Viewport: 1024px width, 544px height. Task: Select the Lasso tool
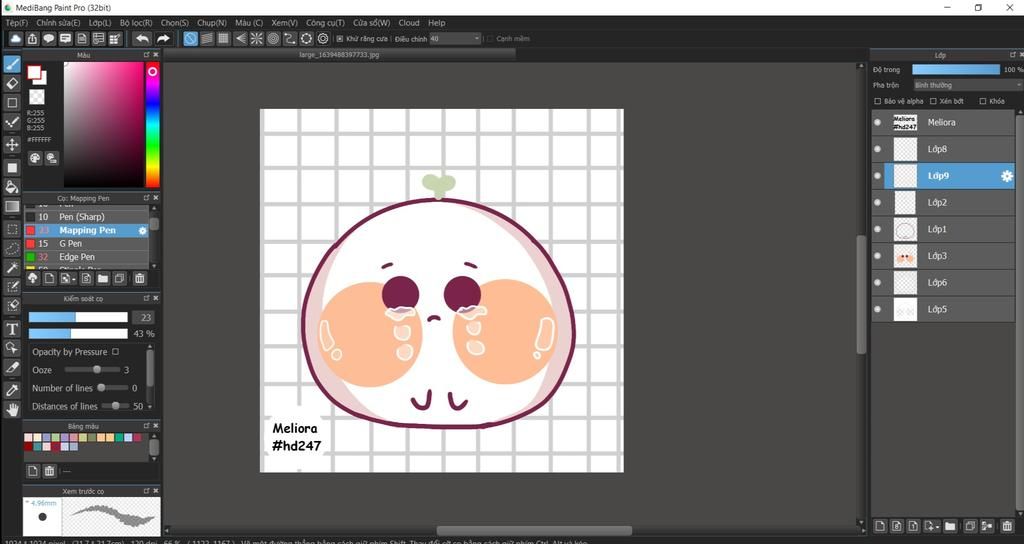12,248
